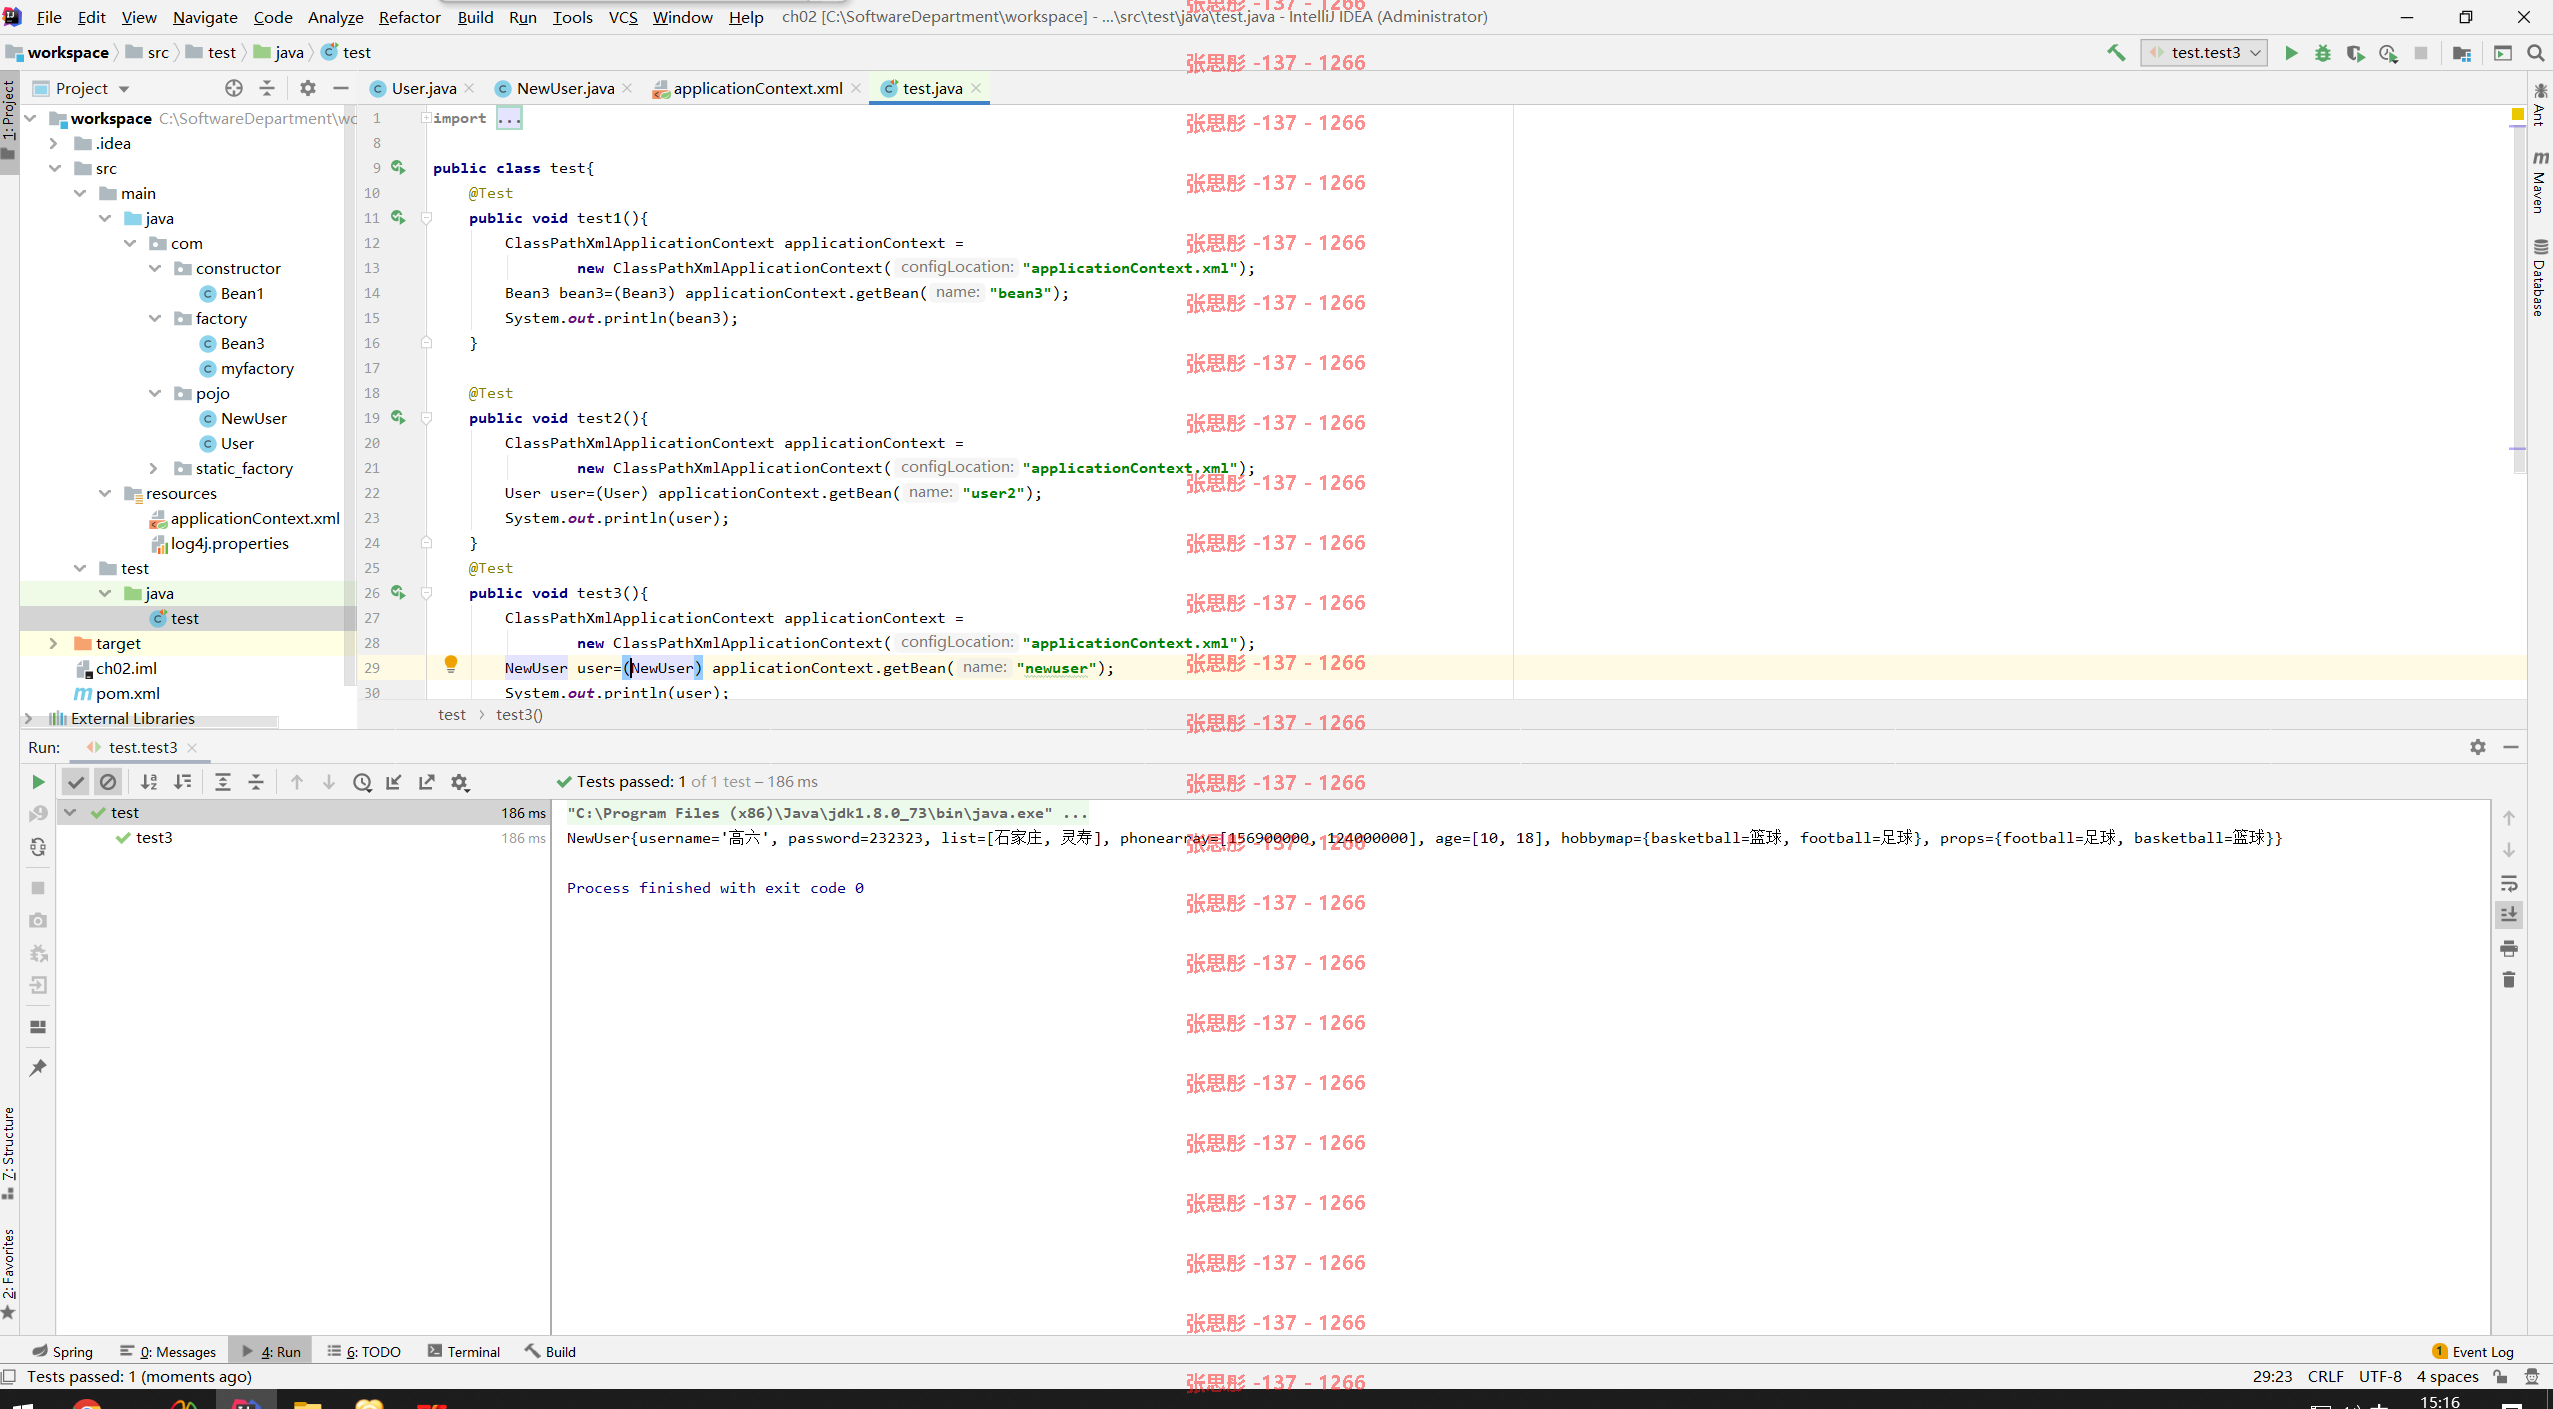Toggle scroll to end of console

coord(2509,915)
